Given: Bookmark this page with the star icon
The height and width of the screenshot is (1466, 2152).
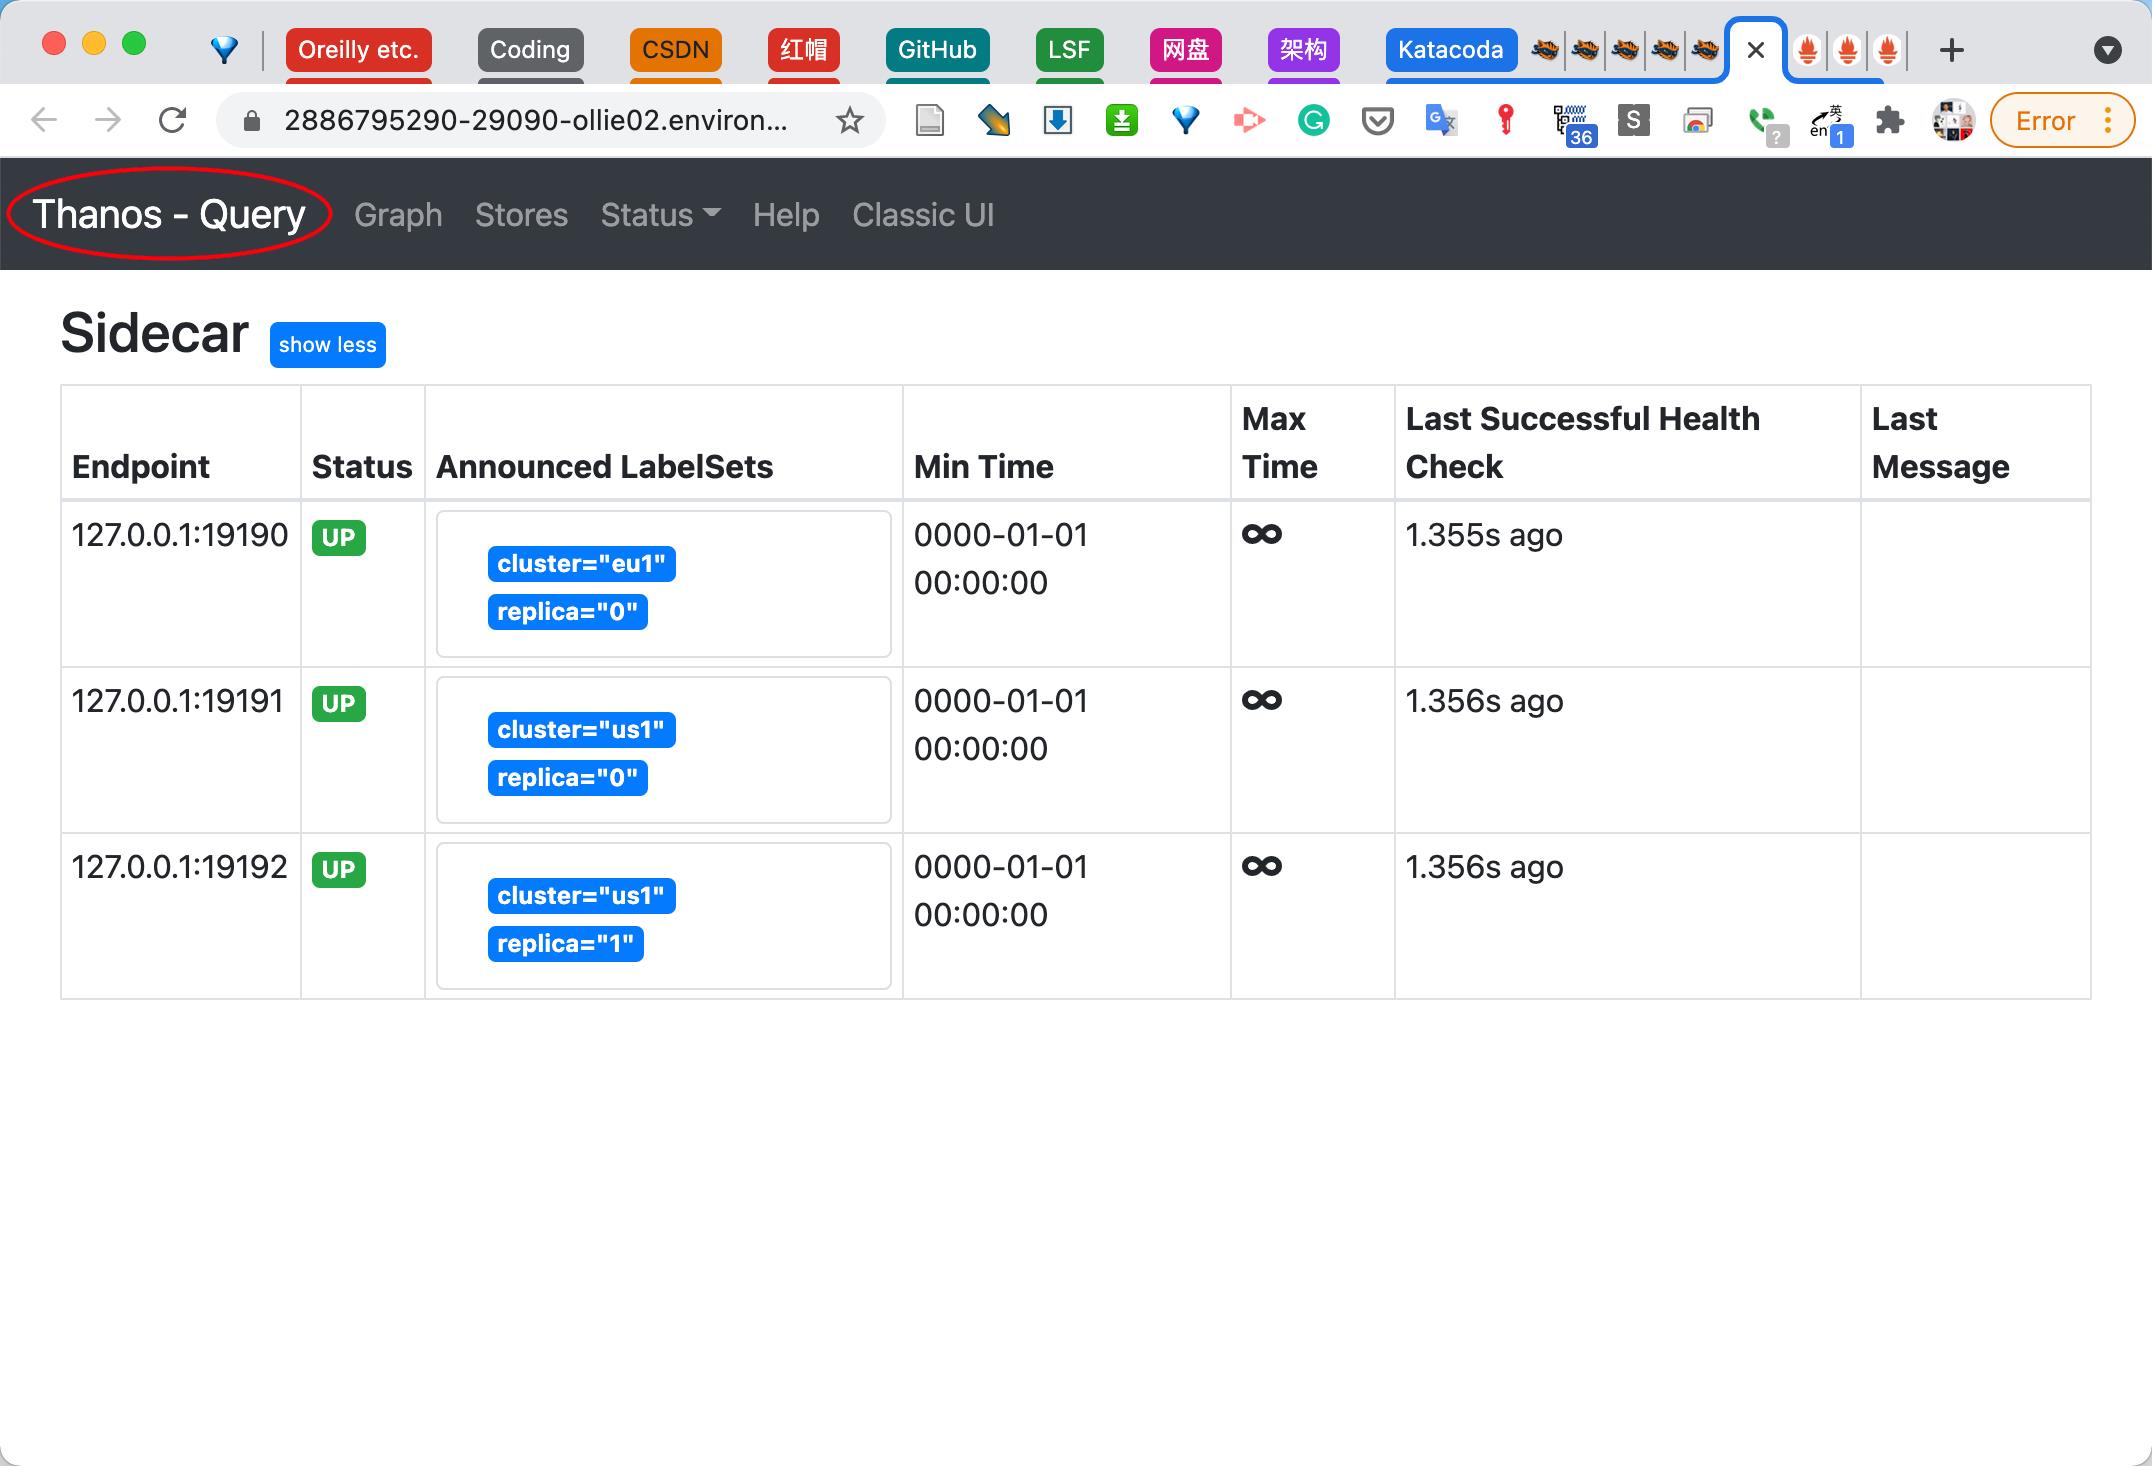Looking at the screenshot, I should click(x=850, y=121).
